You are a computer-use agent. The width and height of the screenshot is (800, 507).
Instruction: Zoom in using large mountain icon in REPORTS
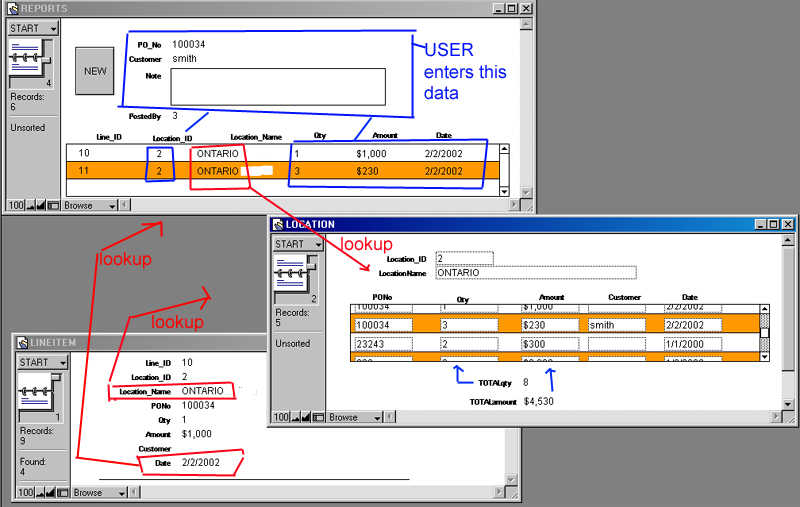[x=43, y=205]
